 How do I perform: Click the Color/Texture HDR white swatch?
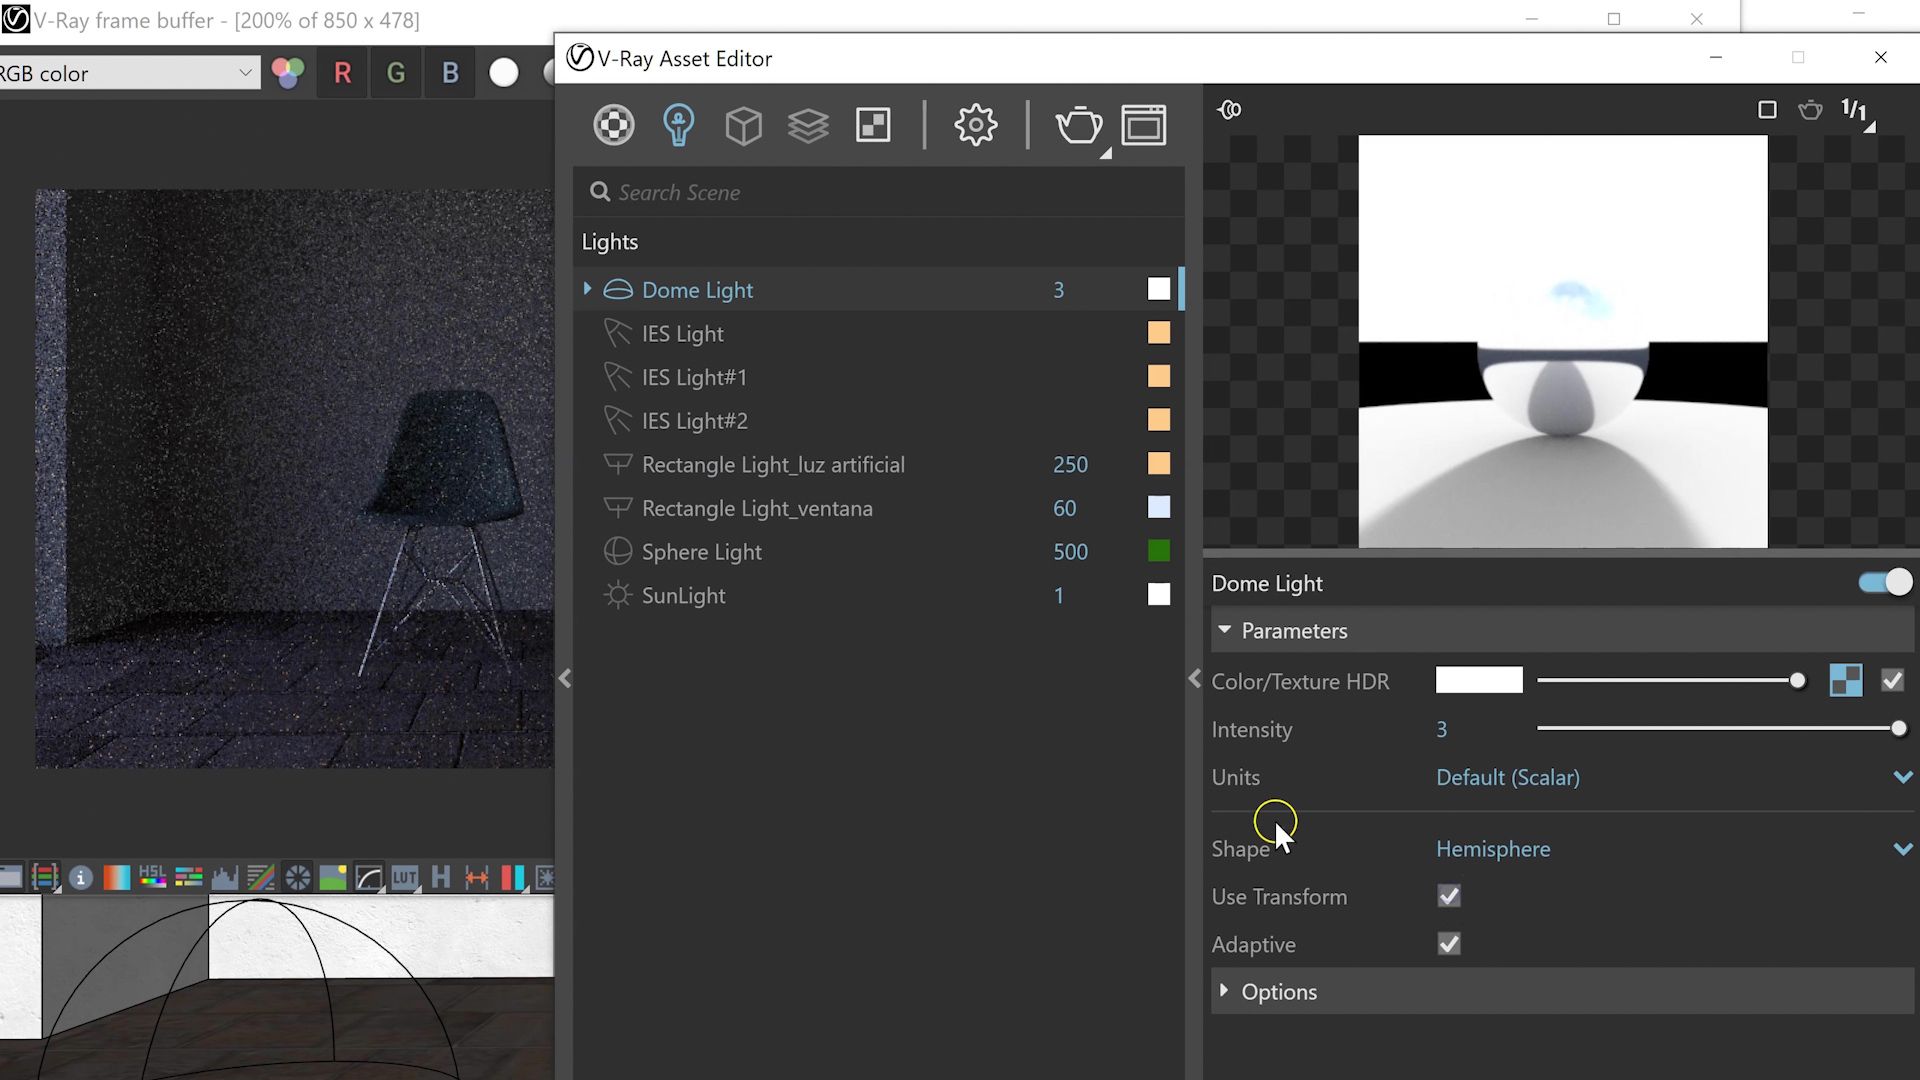point(1478,681)
